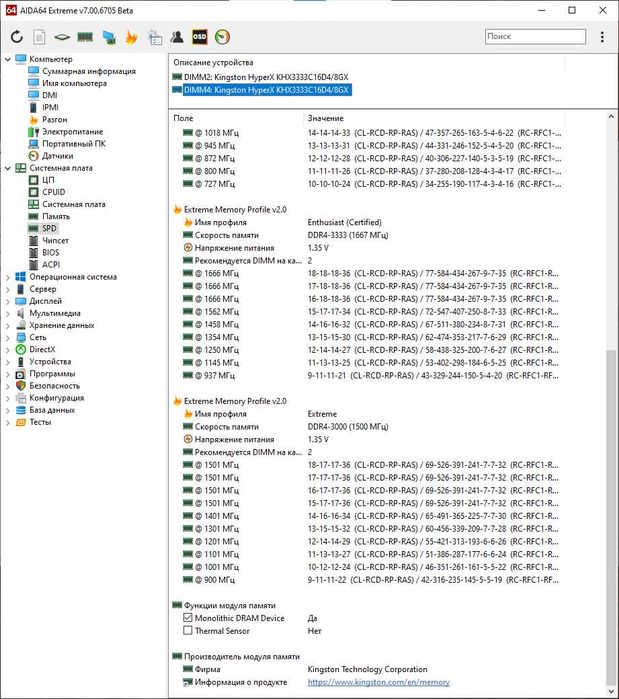Expand the Сервер tree node
Image resolution: width=619 pixels, height=699 pixels.
pyautogui.click(x=8, y=289)
